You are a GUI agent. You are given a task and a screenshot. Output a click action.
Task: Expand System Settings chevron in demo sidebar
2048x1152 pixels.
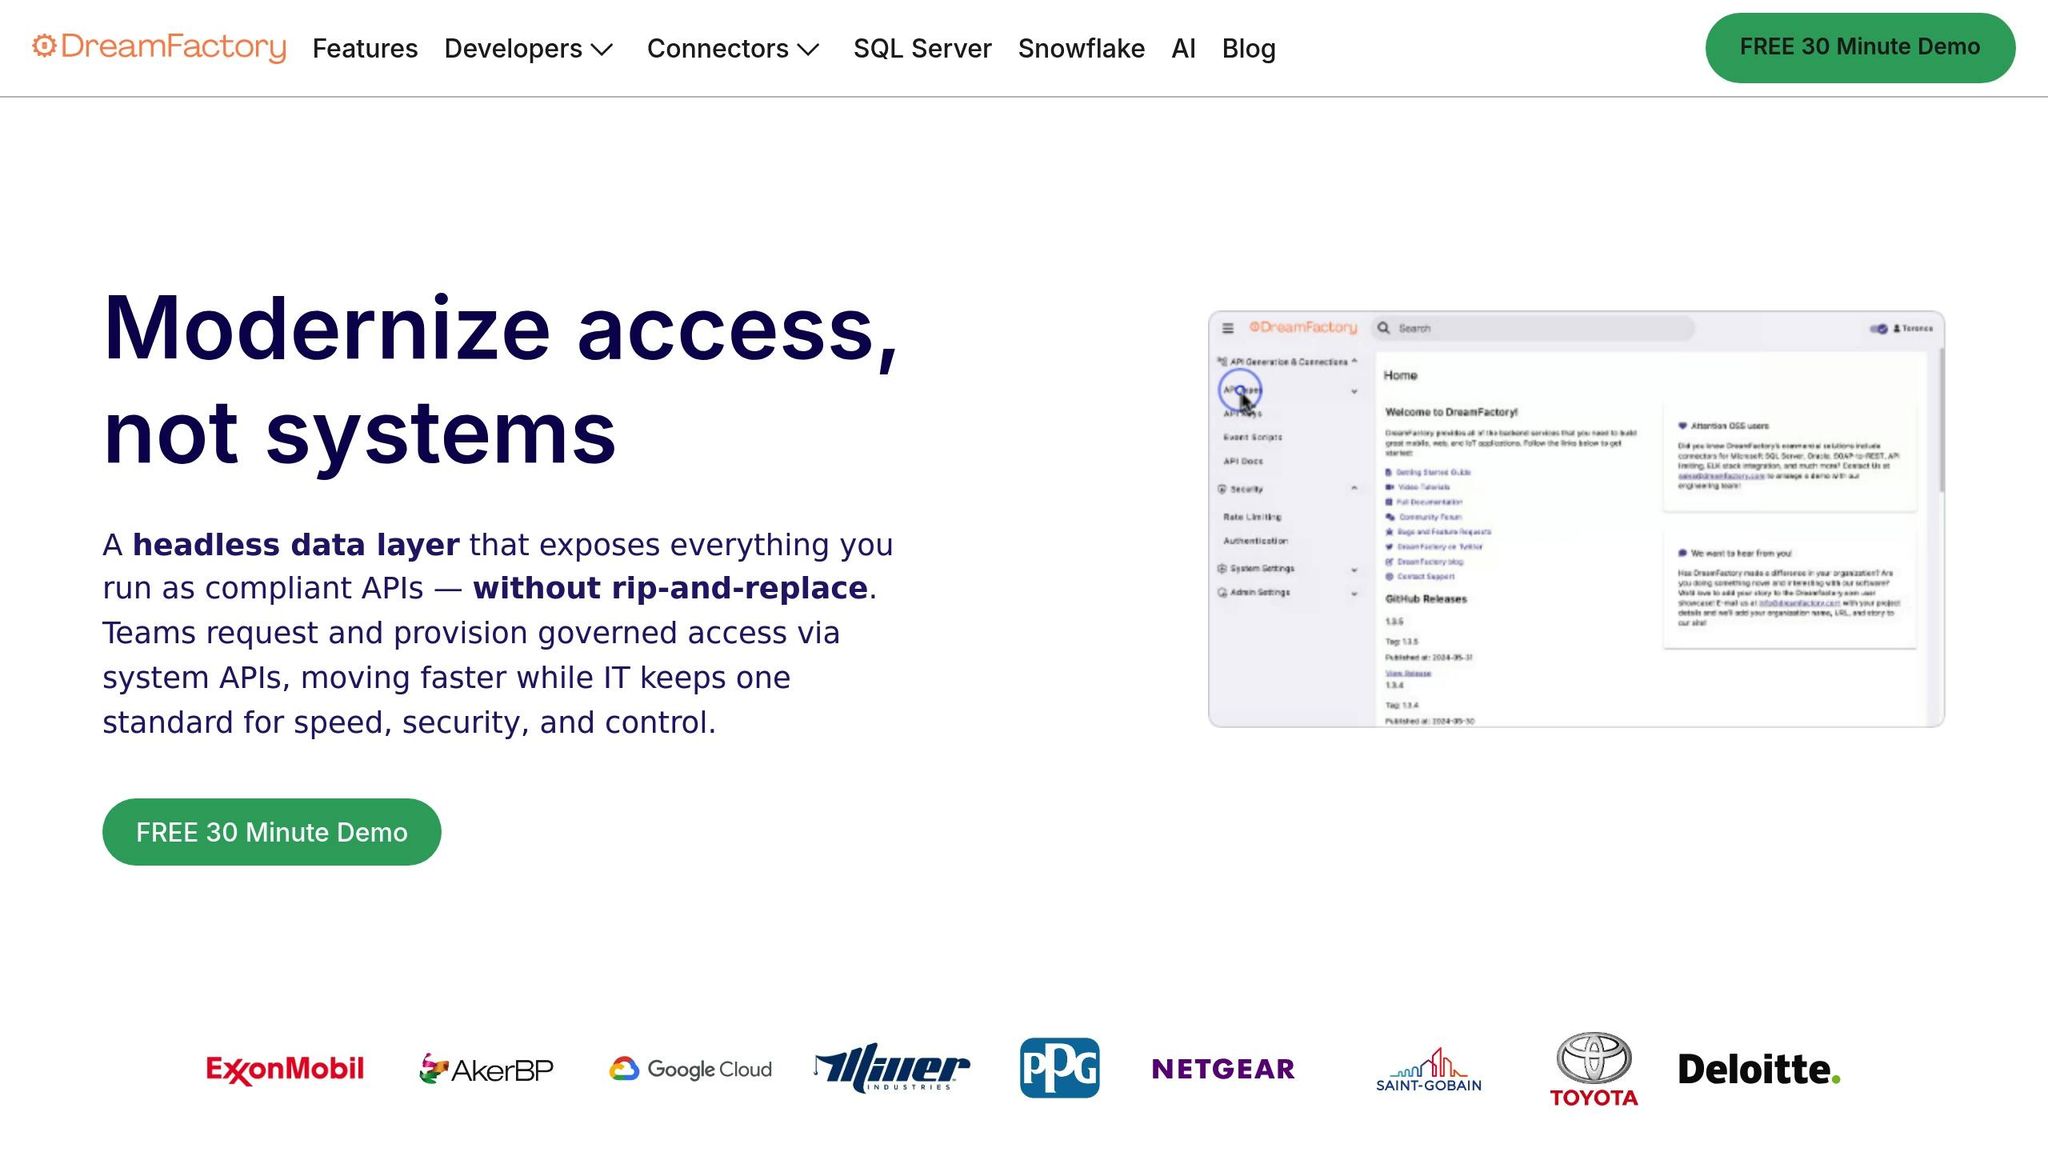click(x=1354, y=569)
